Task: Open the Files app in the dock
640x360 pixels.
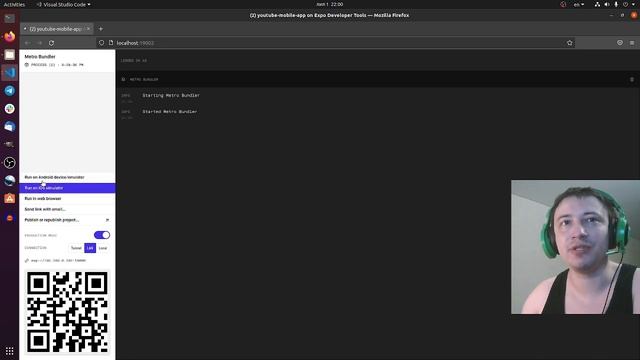Action: click(9, 55)
